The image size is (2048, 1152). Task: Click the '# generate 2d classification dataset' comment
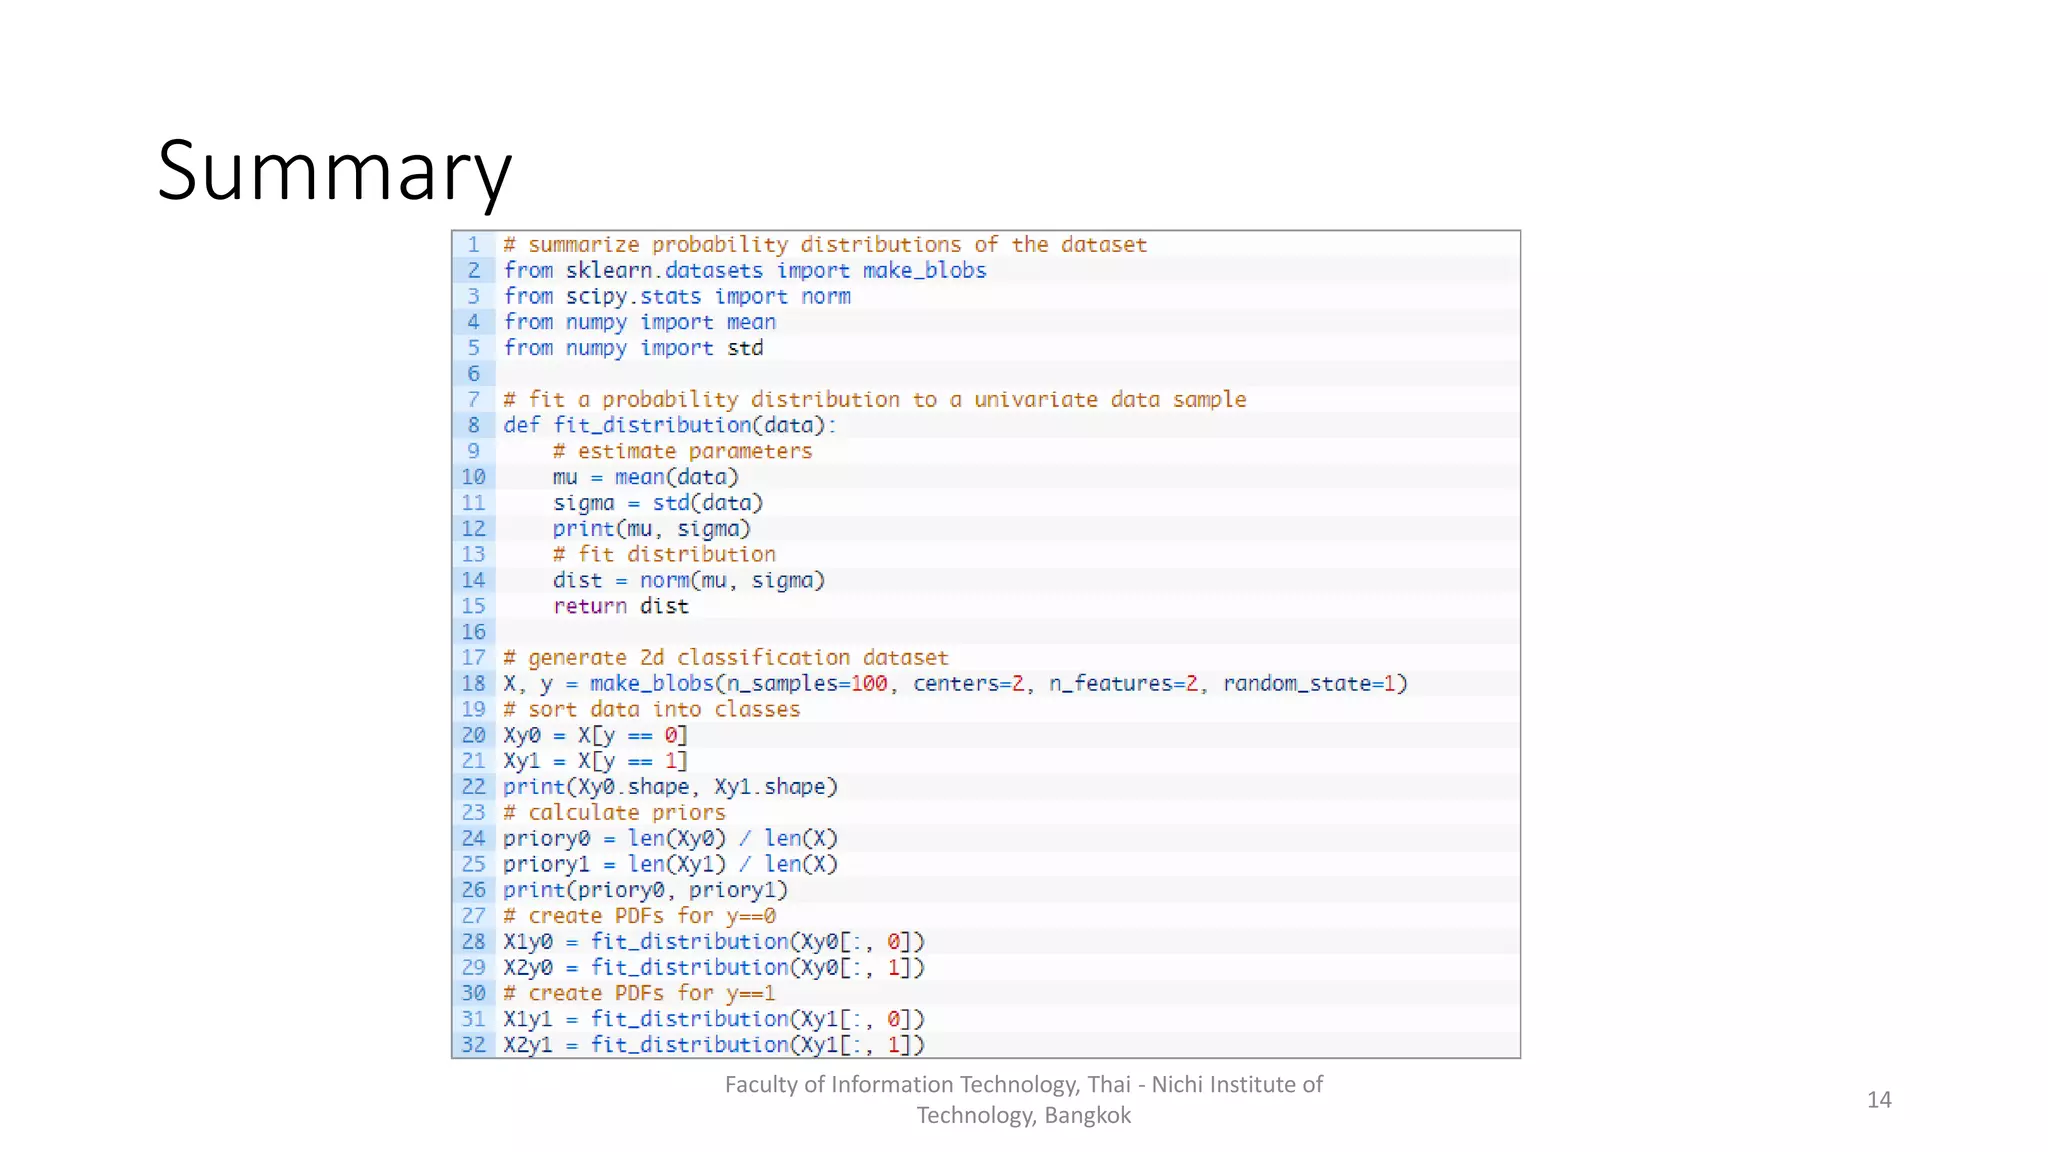[726, 658]
